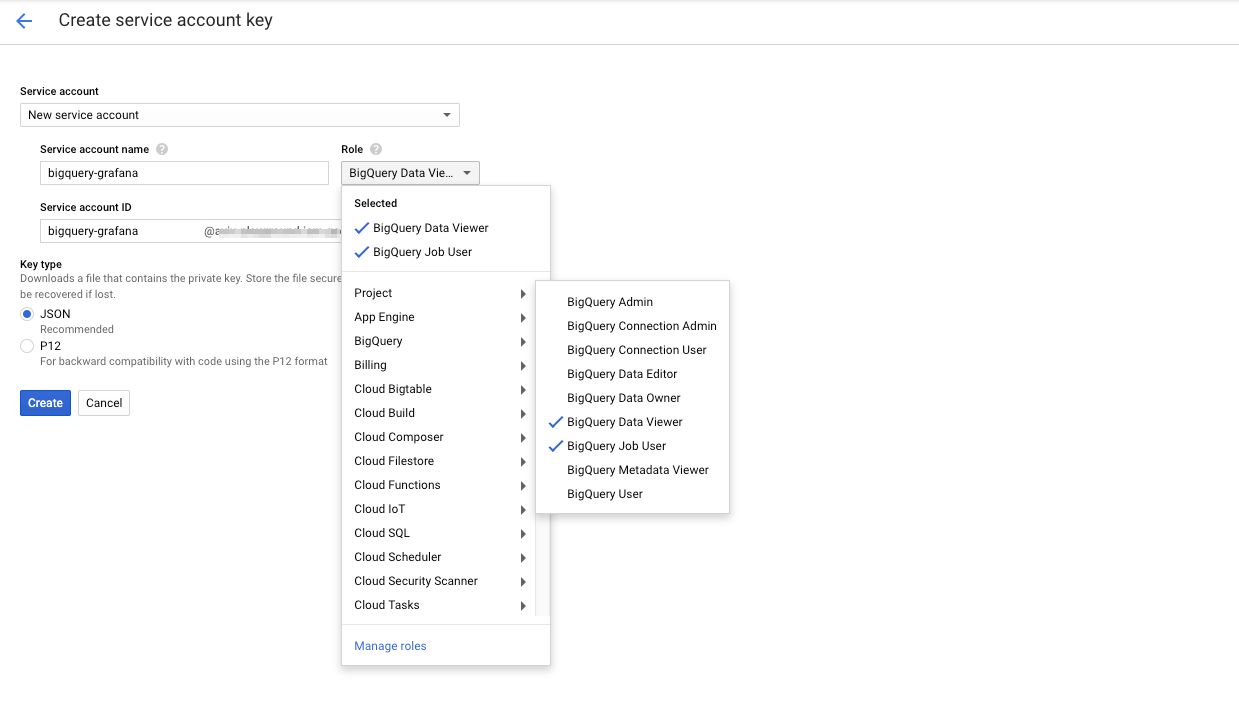Select the BigQuery Data Owner role

(x=632, y=398)
